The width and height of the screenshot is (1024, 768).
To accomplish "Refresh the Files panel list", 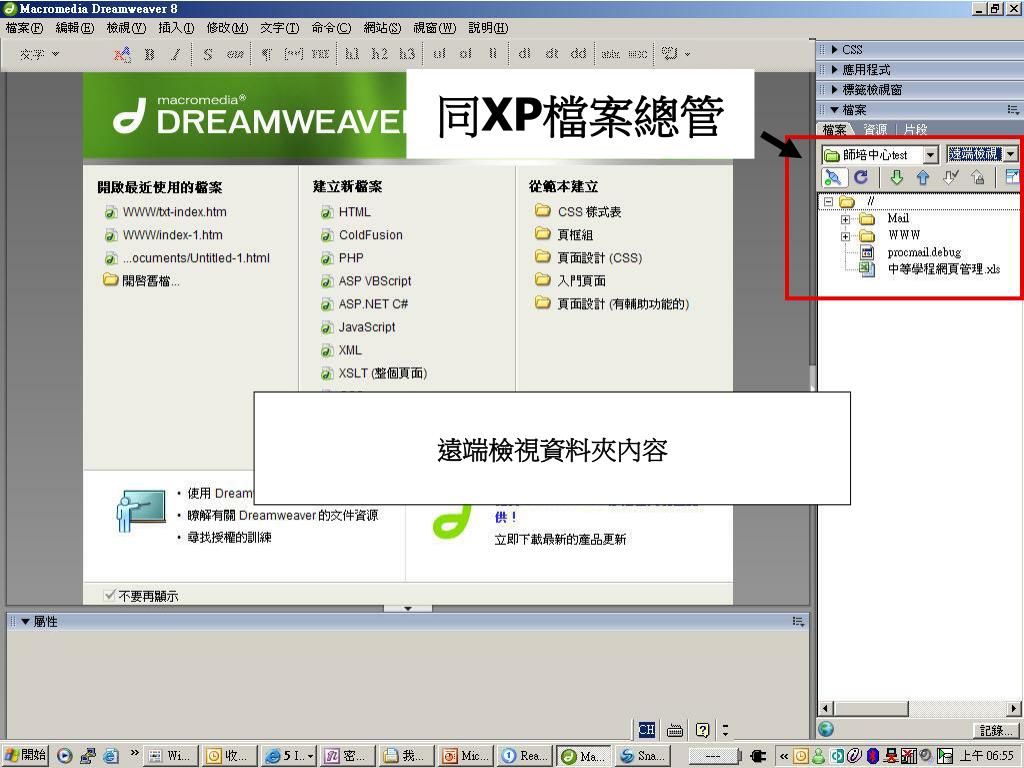I will tap(861, 177).
